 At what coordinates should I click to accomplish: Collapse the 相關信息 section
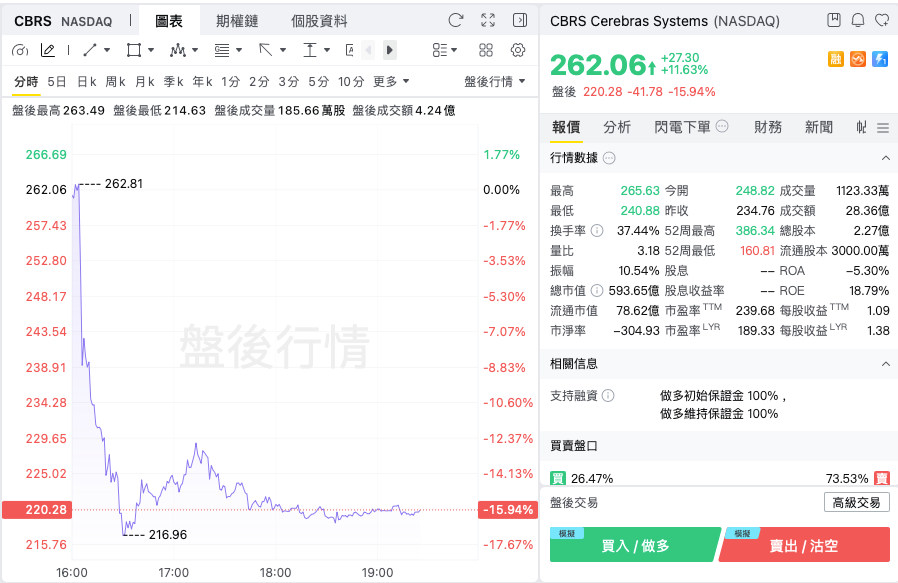[x=885, y=364]
